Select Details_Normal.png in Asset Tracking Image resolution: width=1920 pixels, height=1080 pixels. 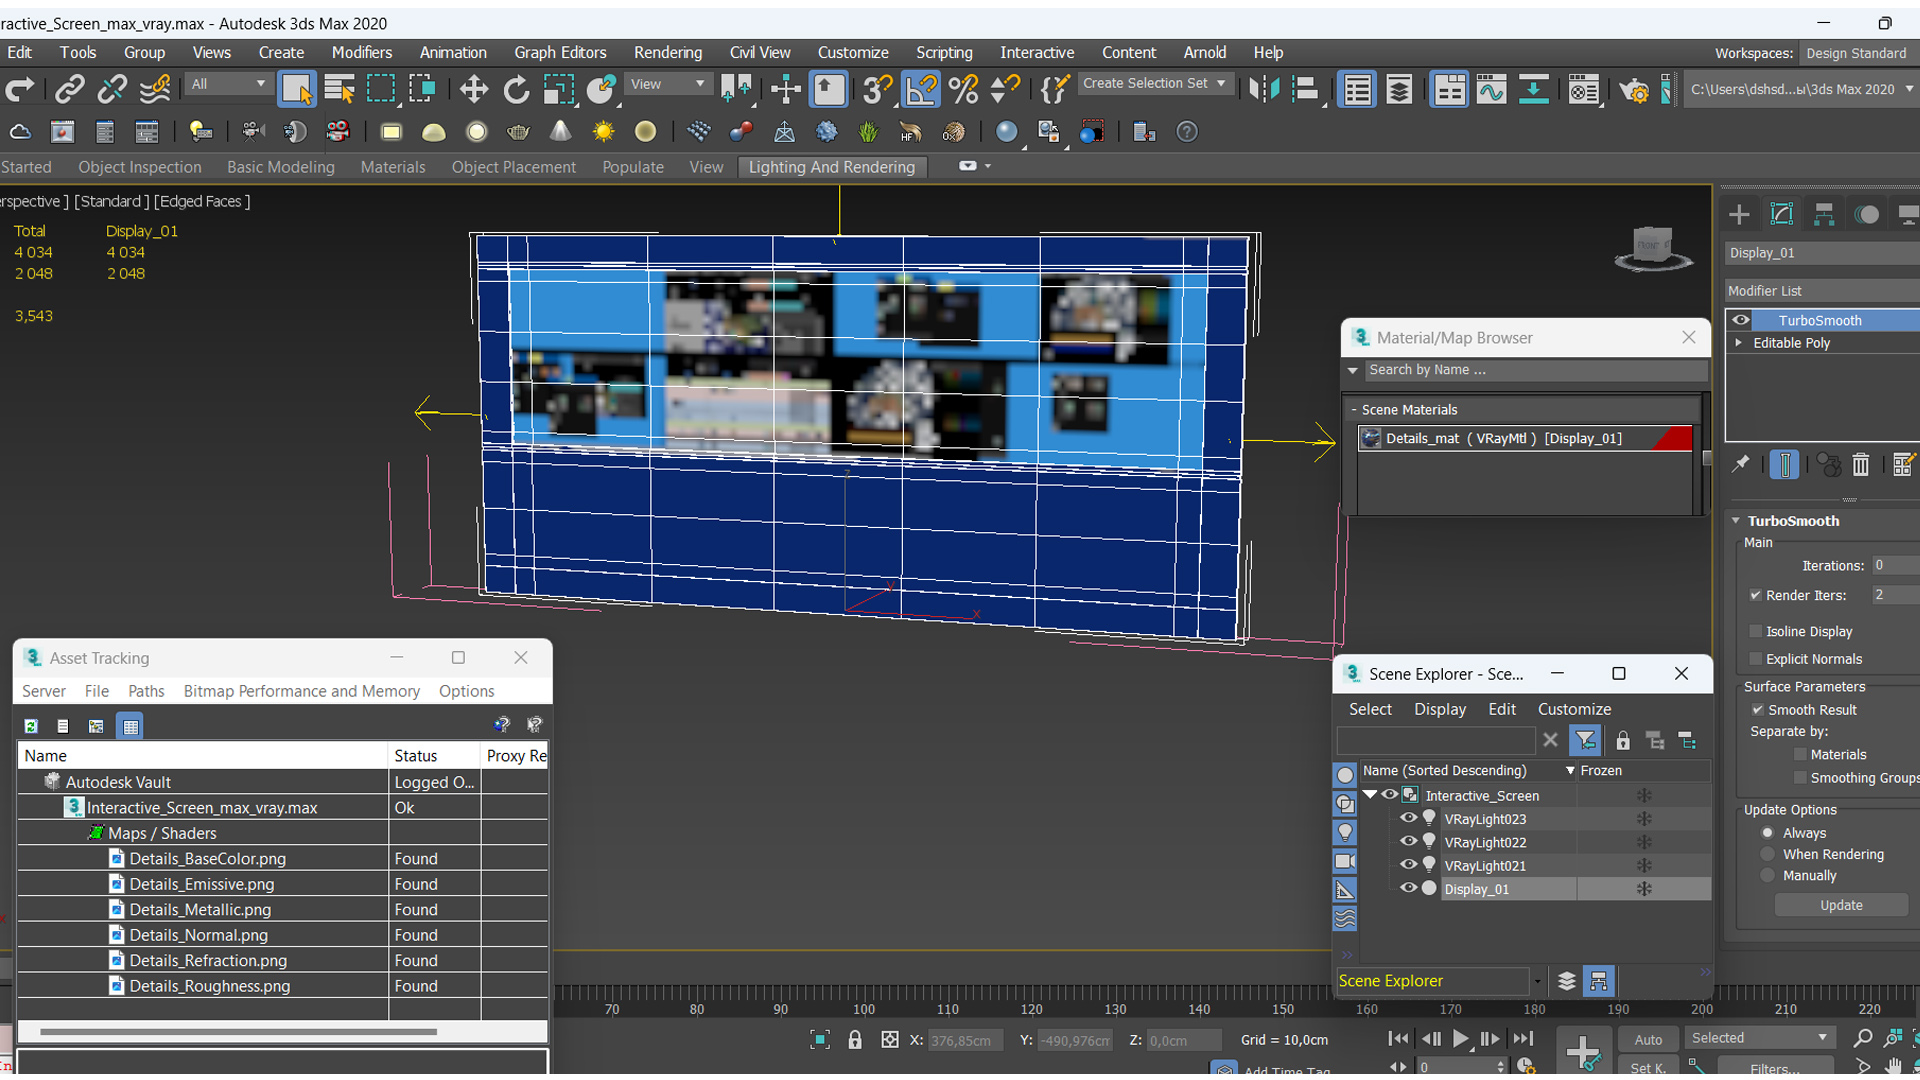tap(198, 935)
